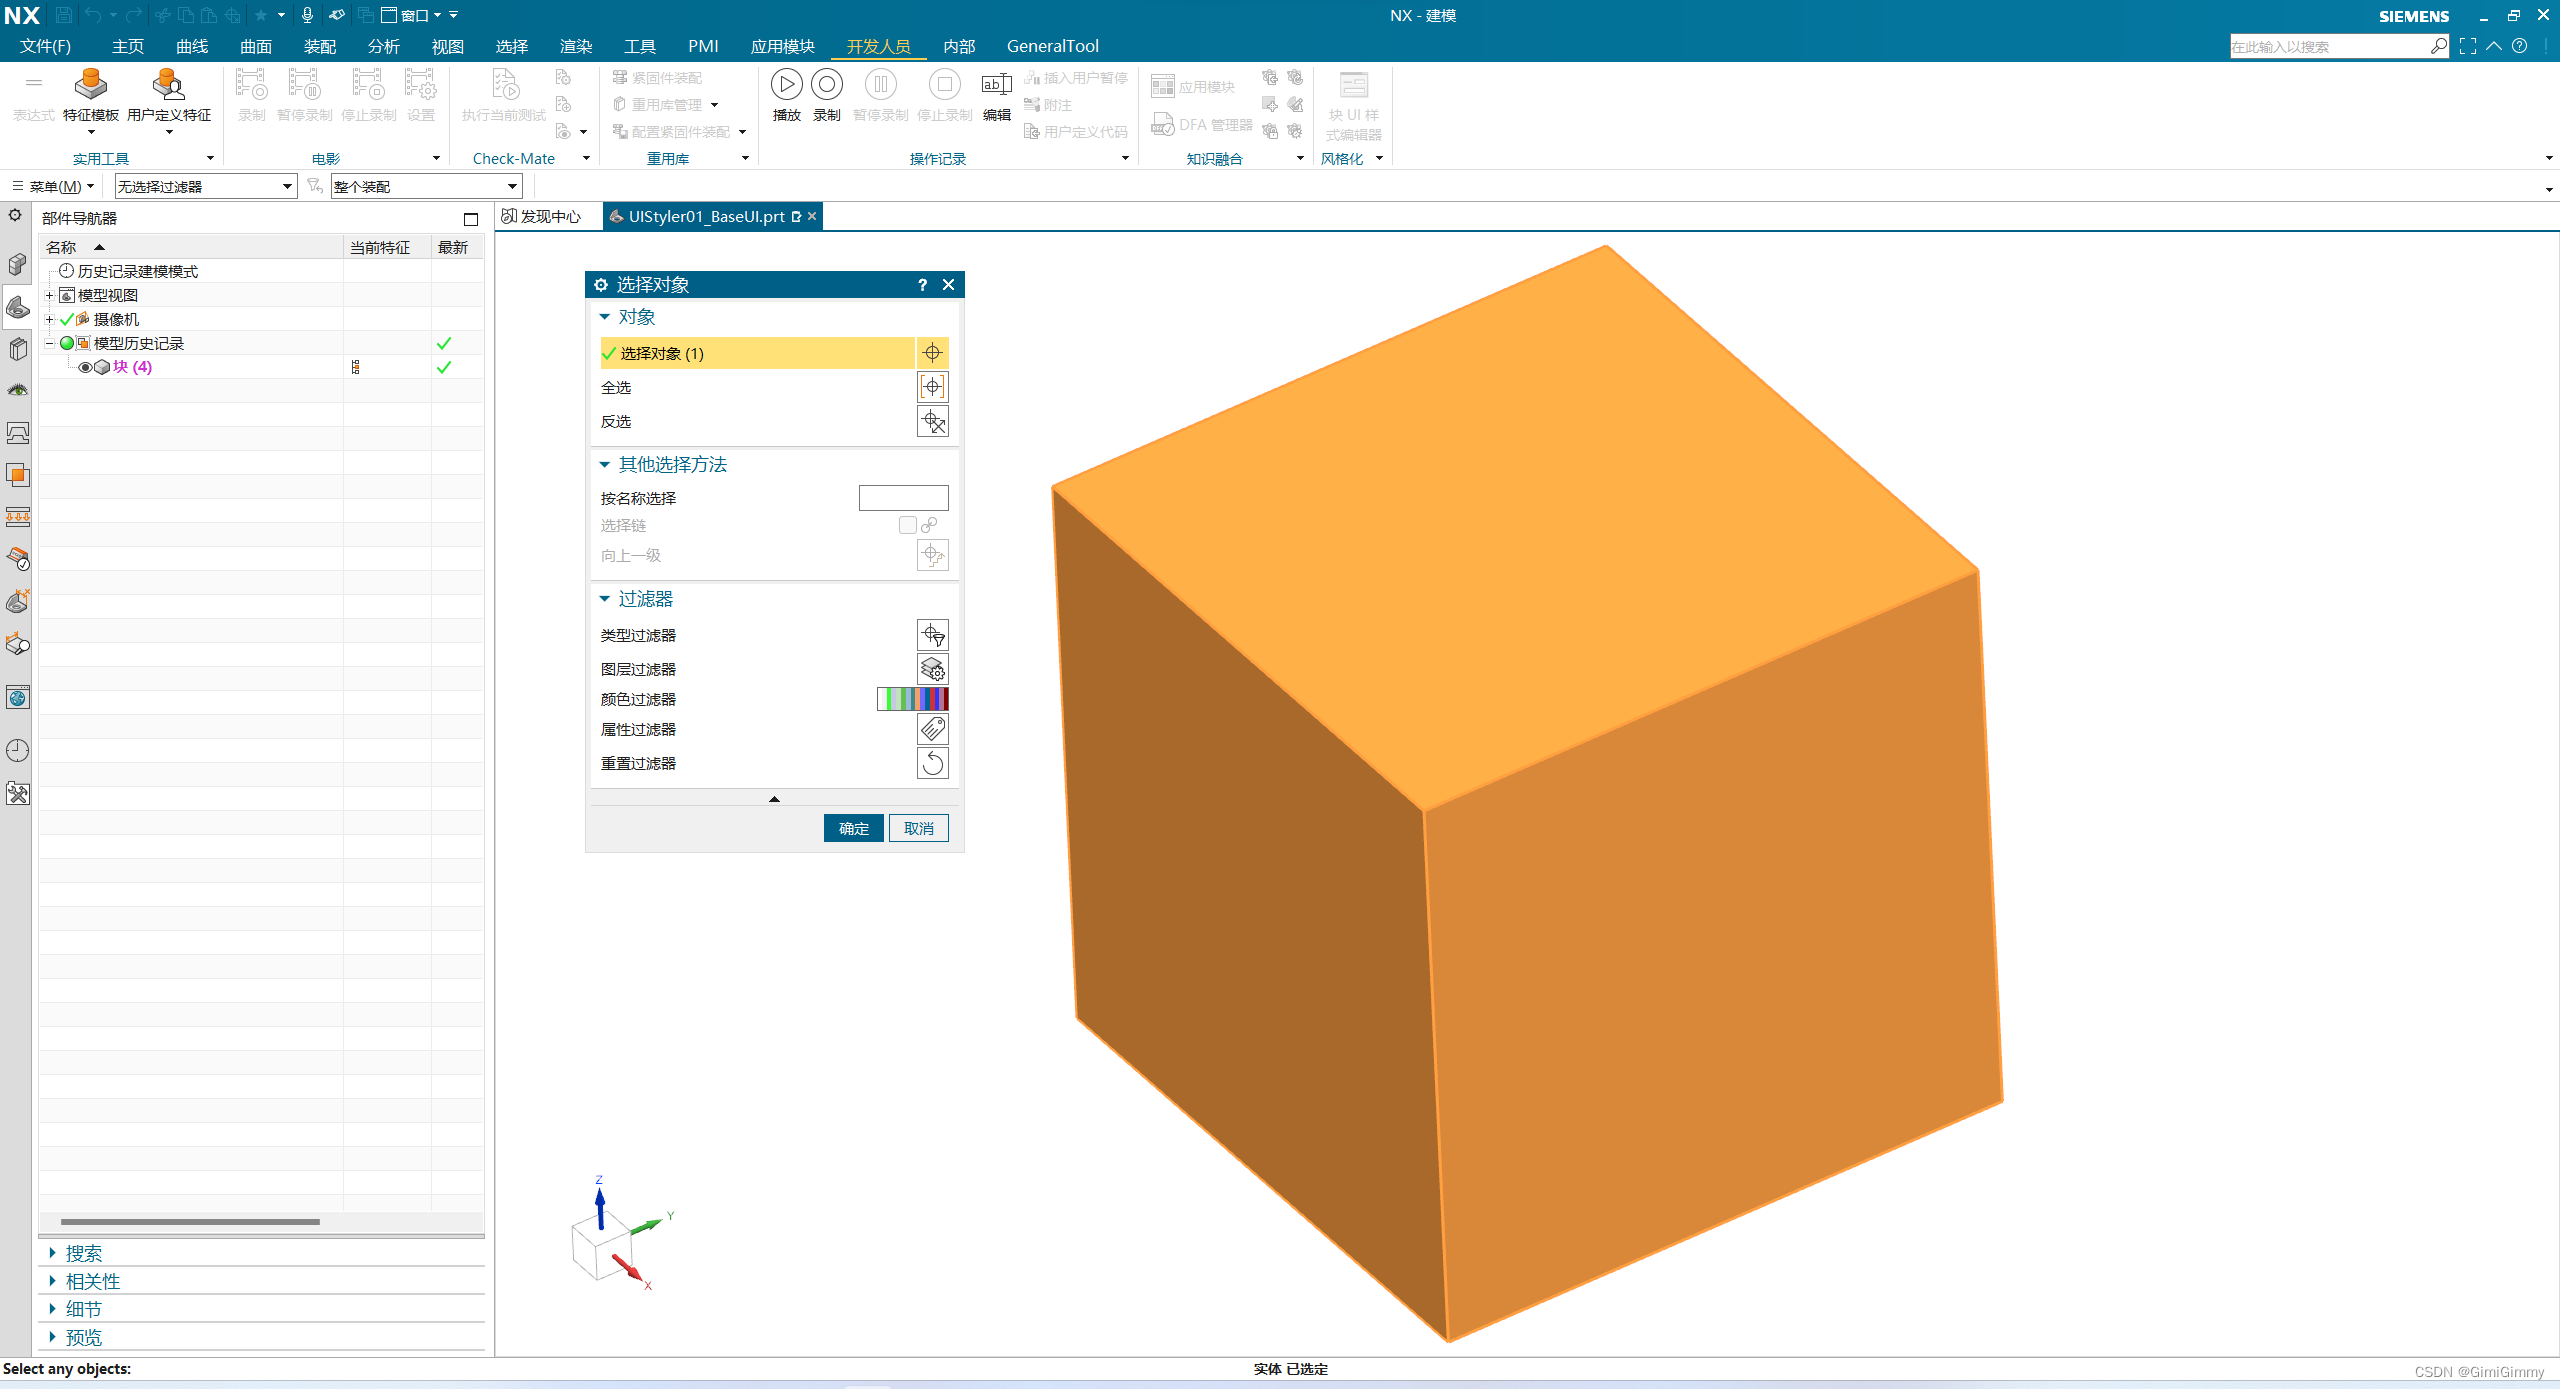Open the journal Edit (编辑) tool

(x=996, y=95)
